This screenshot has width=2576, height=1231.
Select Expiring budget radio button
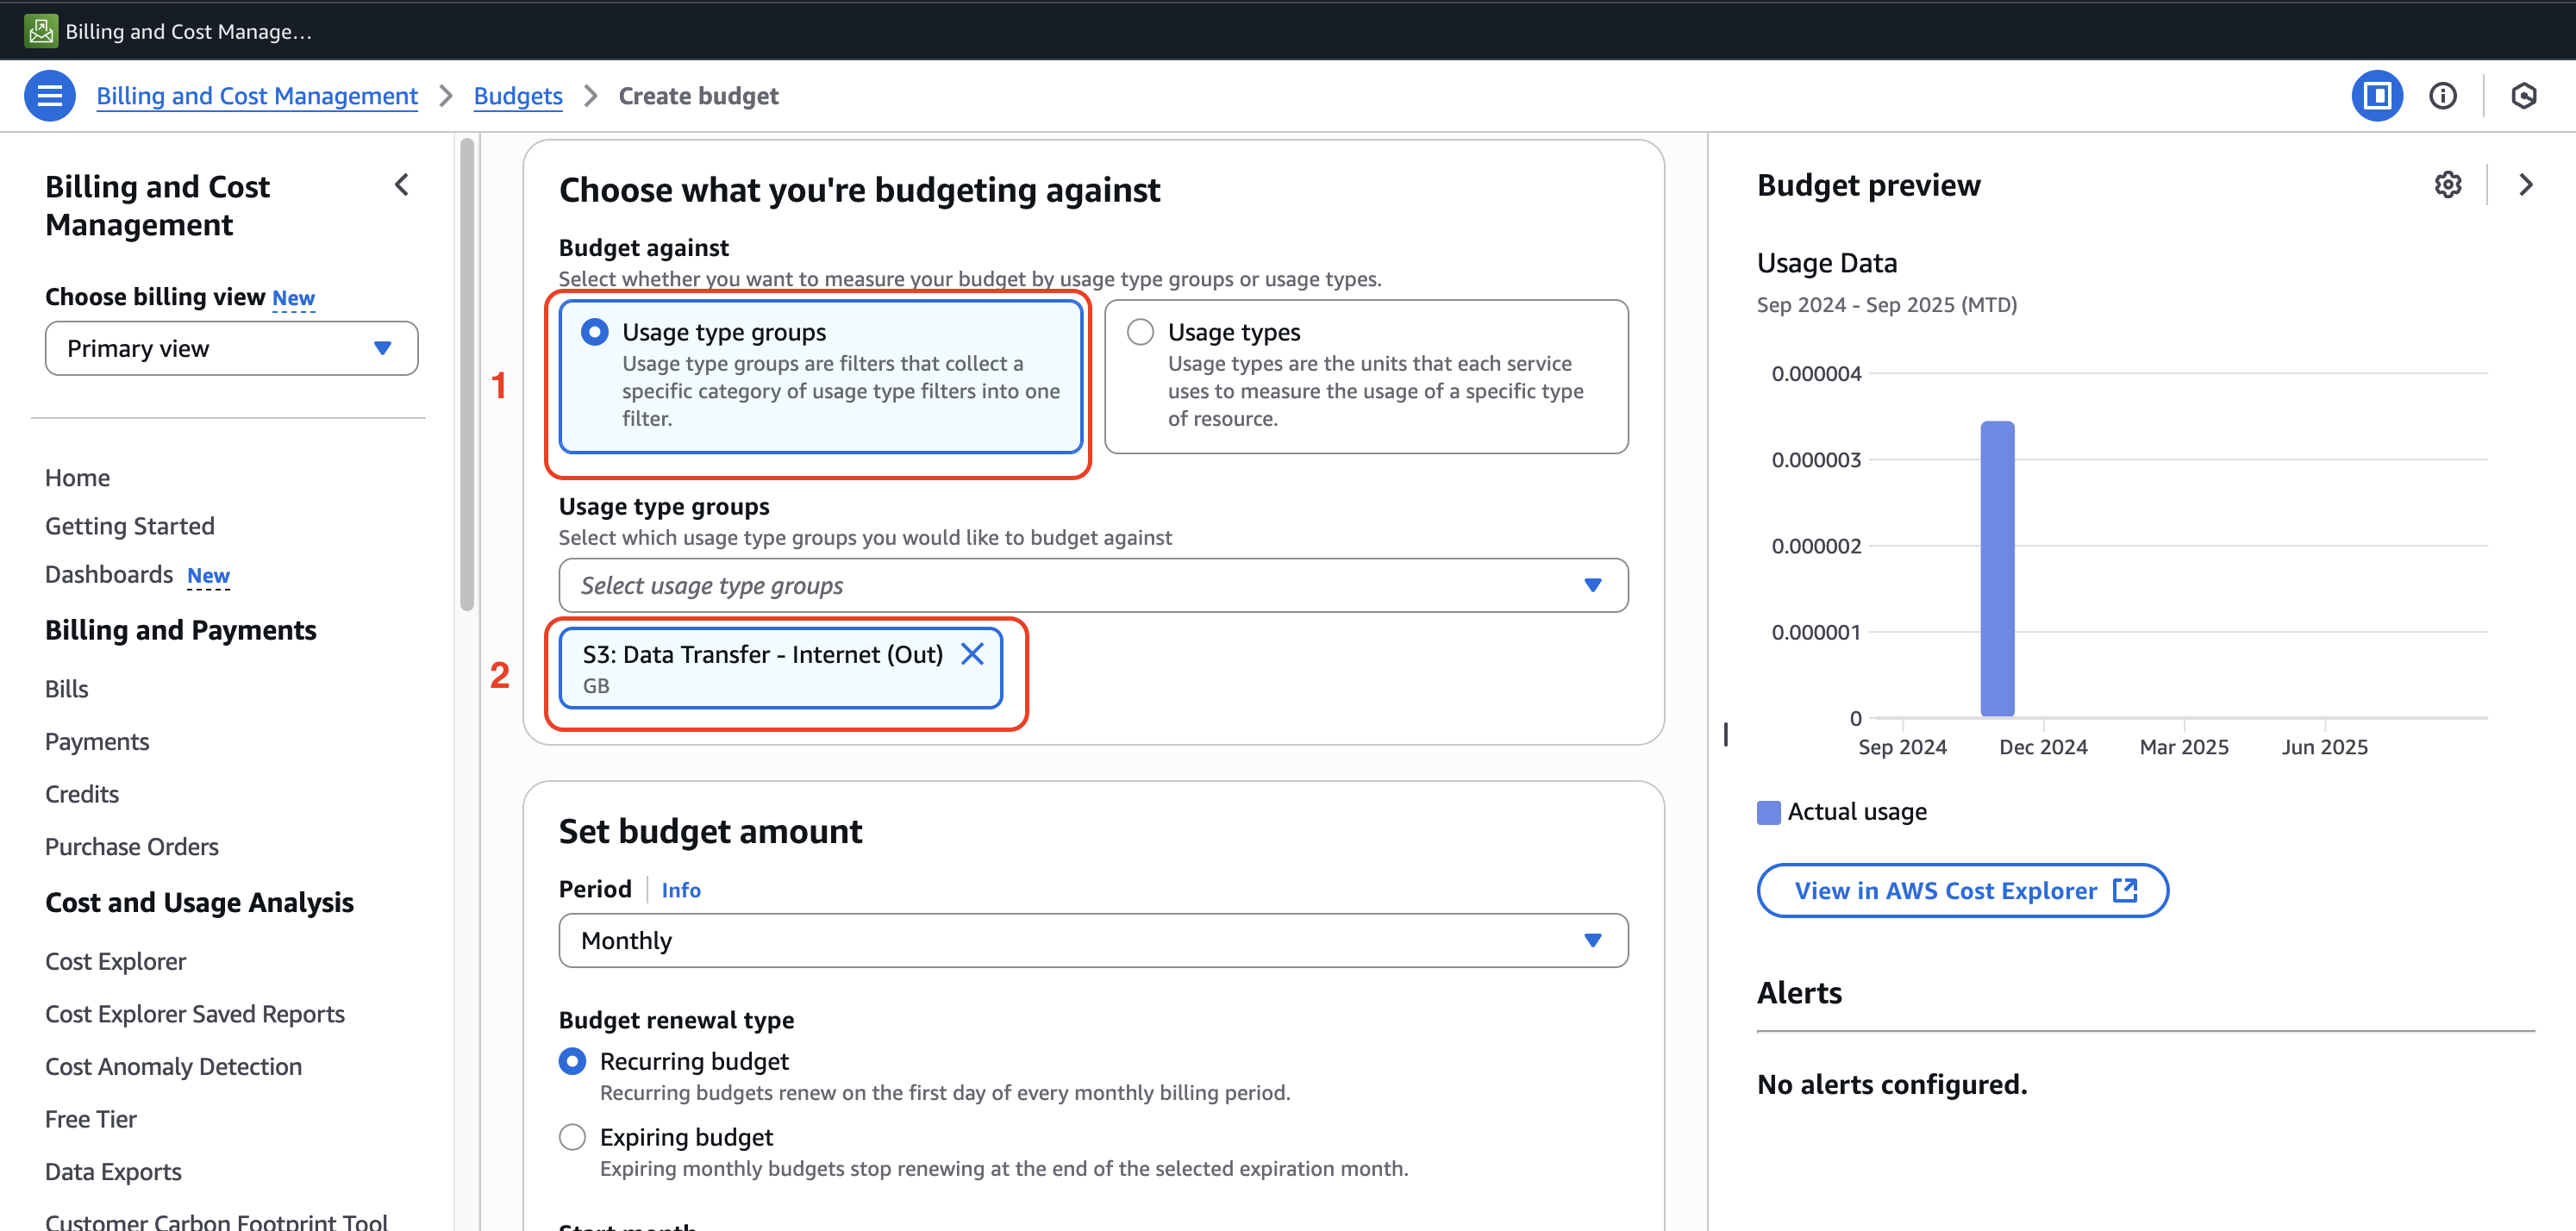[572, 1137]
